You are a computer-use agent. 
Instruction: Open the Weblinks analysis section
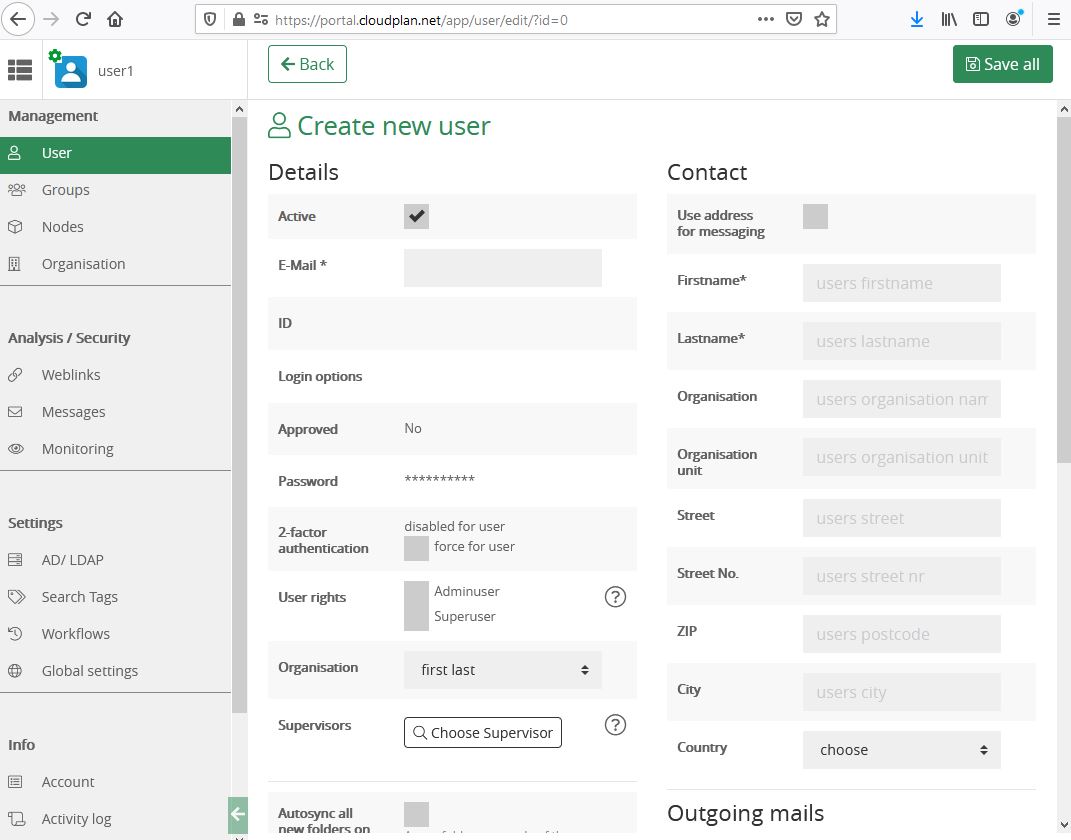pyautogui.click(x=70, y=374)
